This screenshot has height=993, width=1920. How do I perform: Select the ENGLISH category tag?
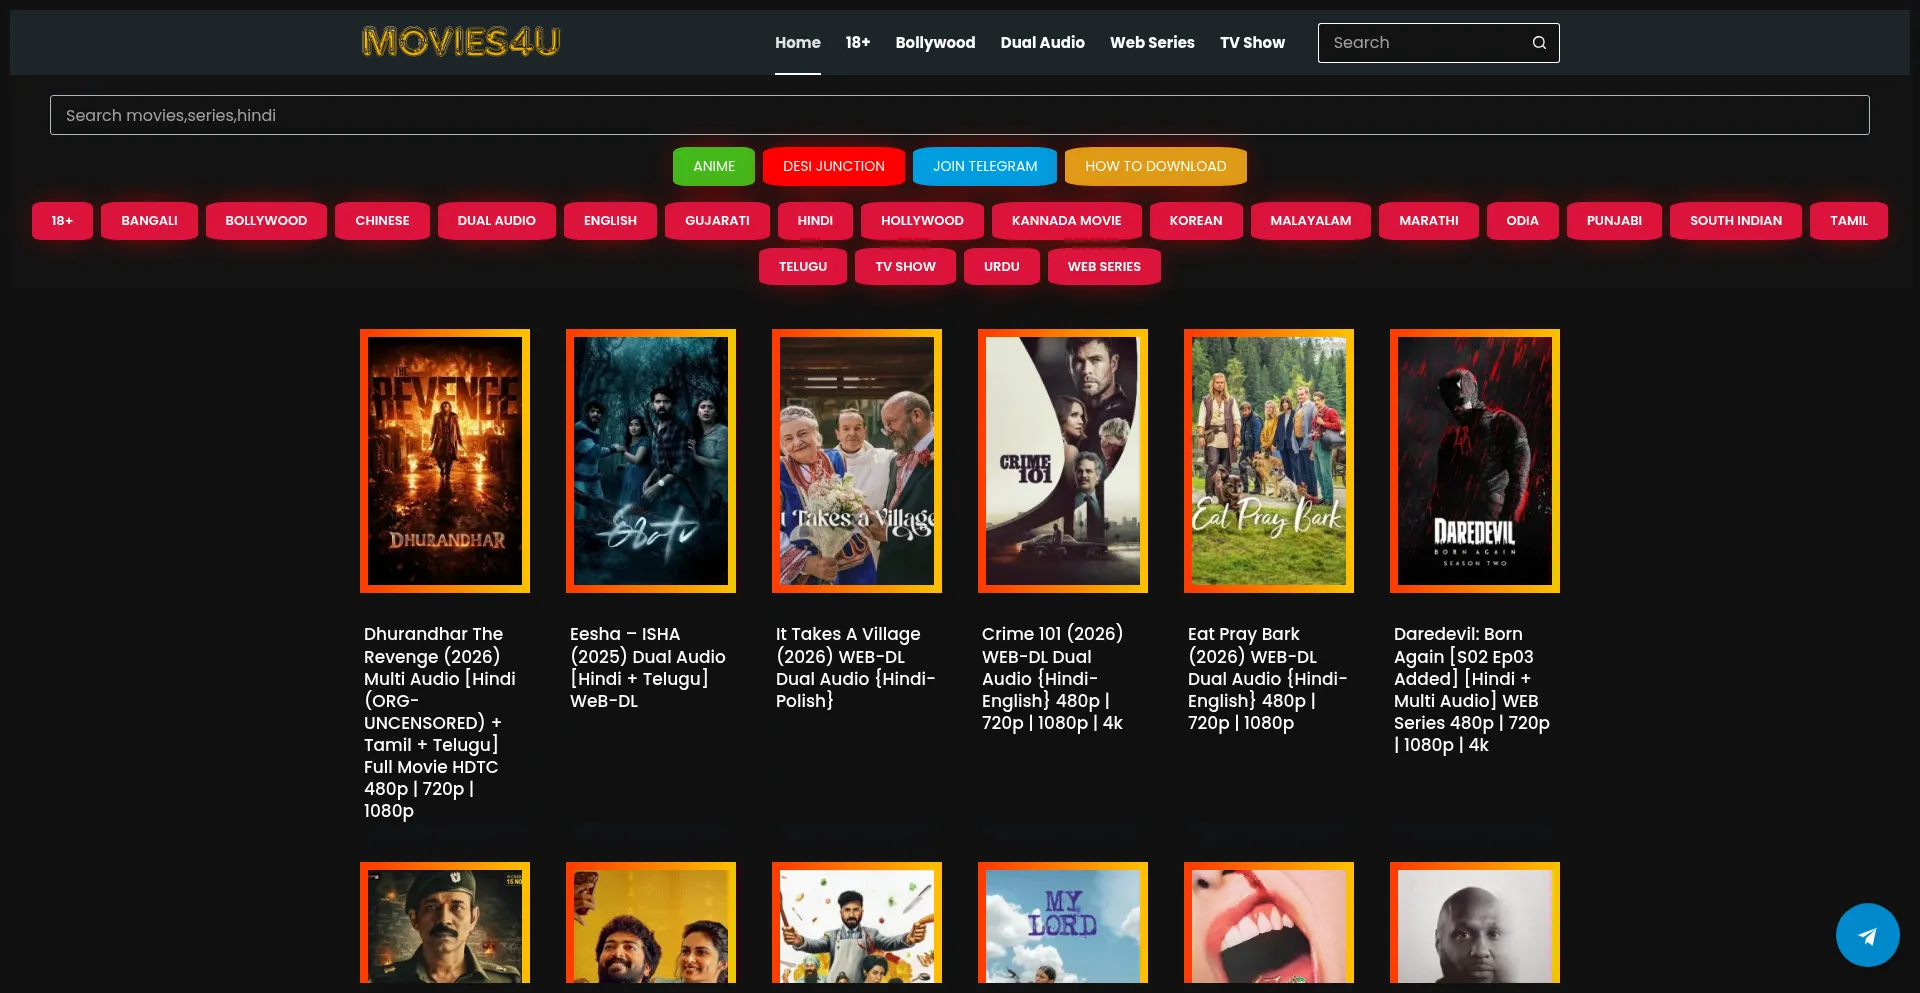(x=610, y=221)
